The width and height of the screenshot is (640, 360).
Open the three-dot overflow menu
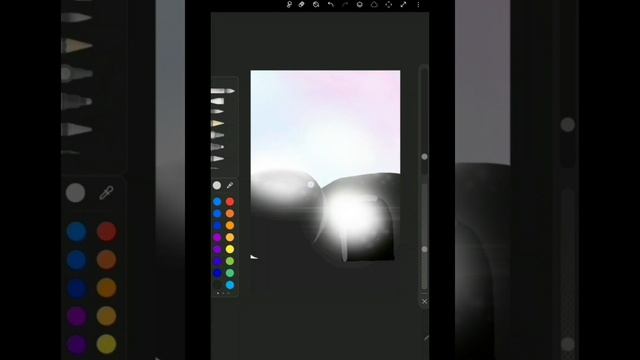418,4
